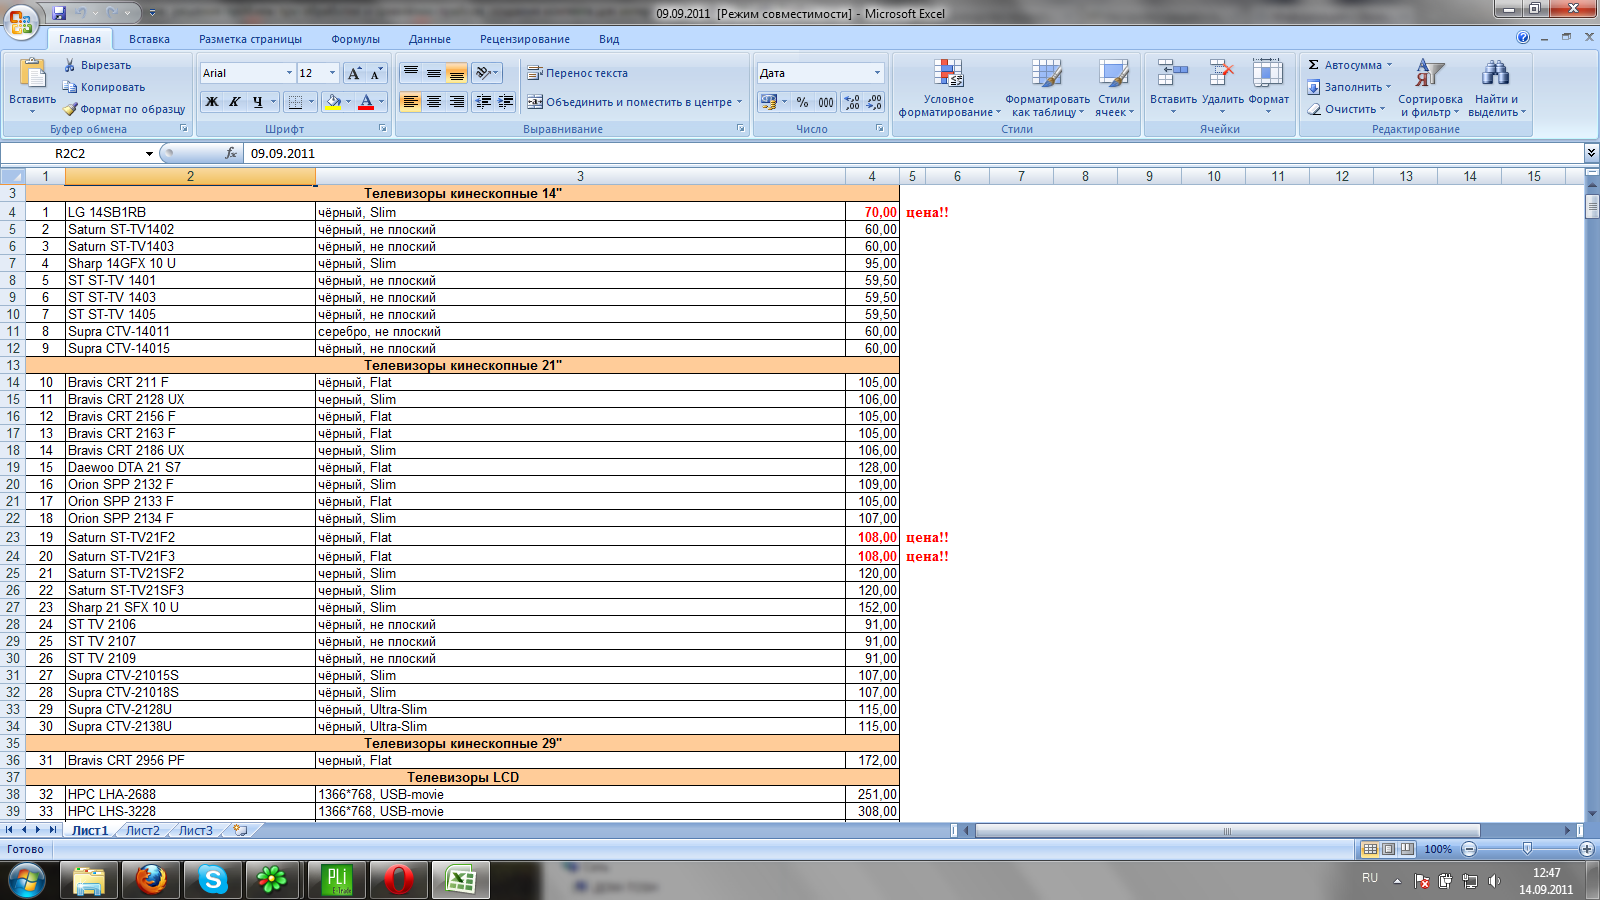
Task: Open the Вставка ribbon tab
Action: [149, 39]
